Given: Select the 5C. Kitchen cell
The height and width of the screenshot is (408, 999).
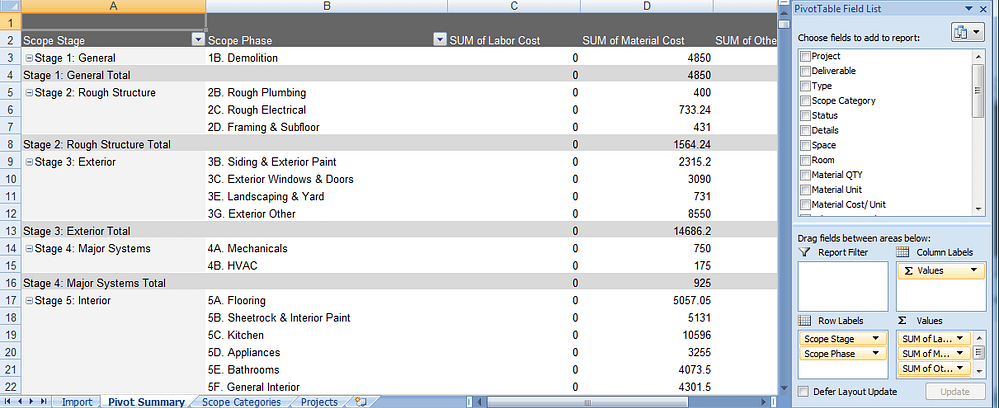Looking at the screenshot, I should click(326, 335).
